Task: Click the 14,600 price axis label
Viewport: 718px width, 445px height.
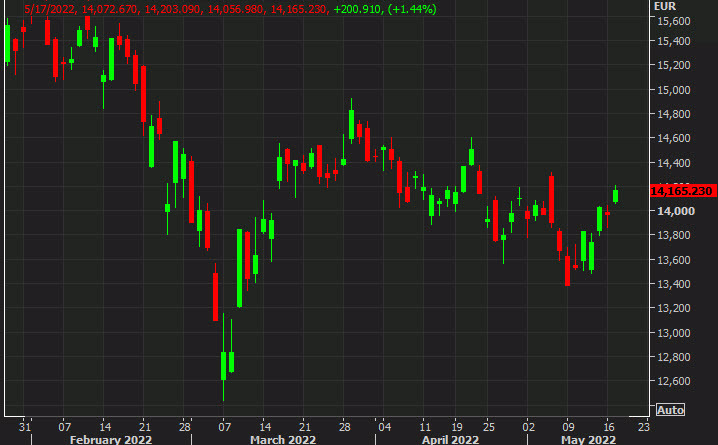Action: (x=674, y=138)
